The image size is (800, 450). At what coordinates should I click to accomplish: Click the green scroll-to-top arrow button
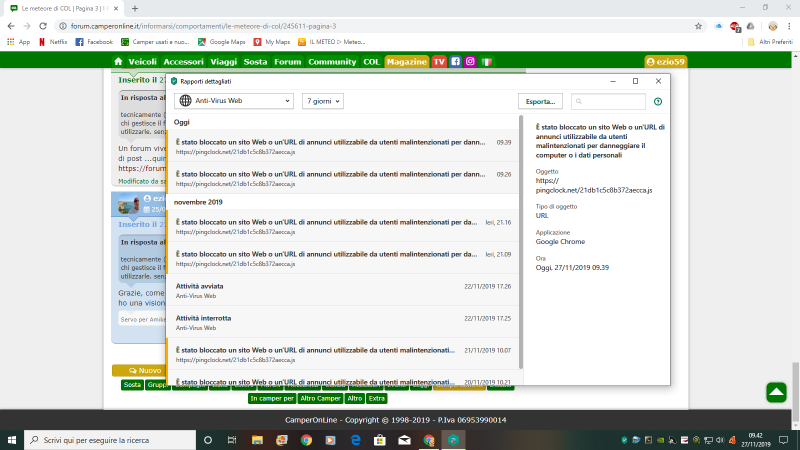click(776, 393)
